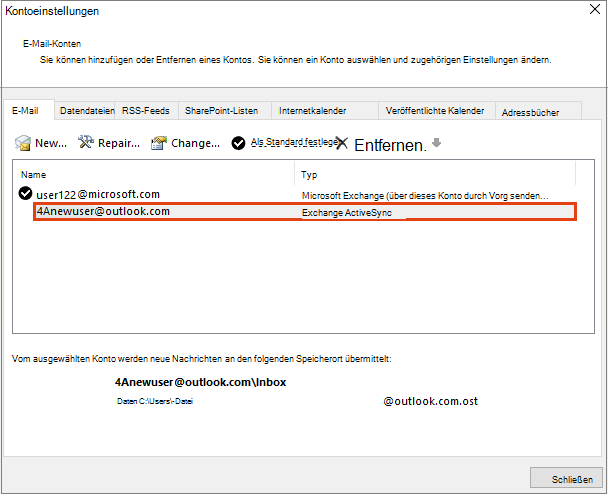Open the Veröffentlichte Kalender tab

tap(435, 111)
